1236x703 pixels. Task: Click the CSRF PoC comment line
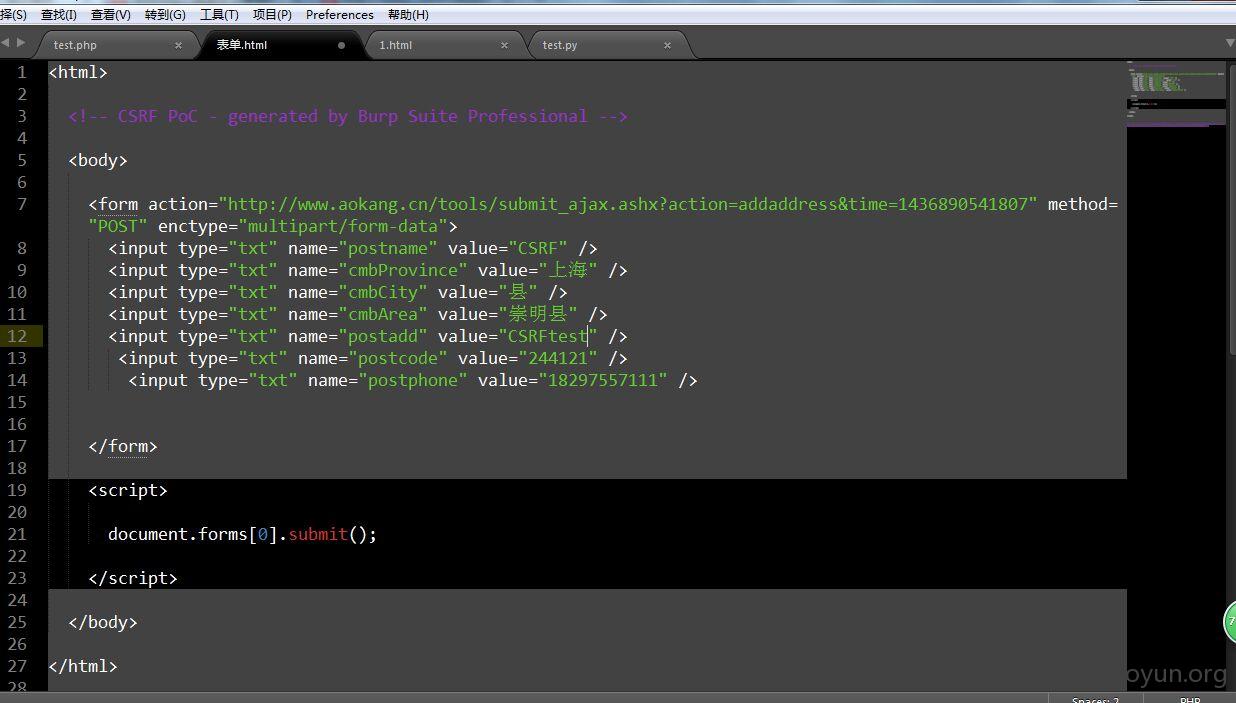coord(348,116)
